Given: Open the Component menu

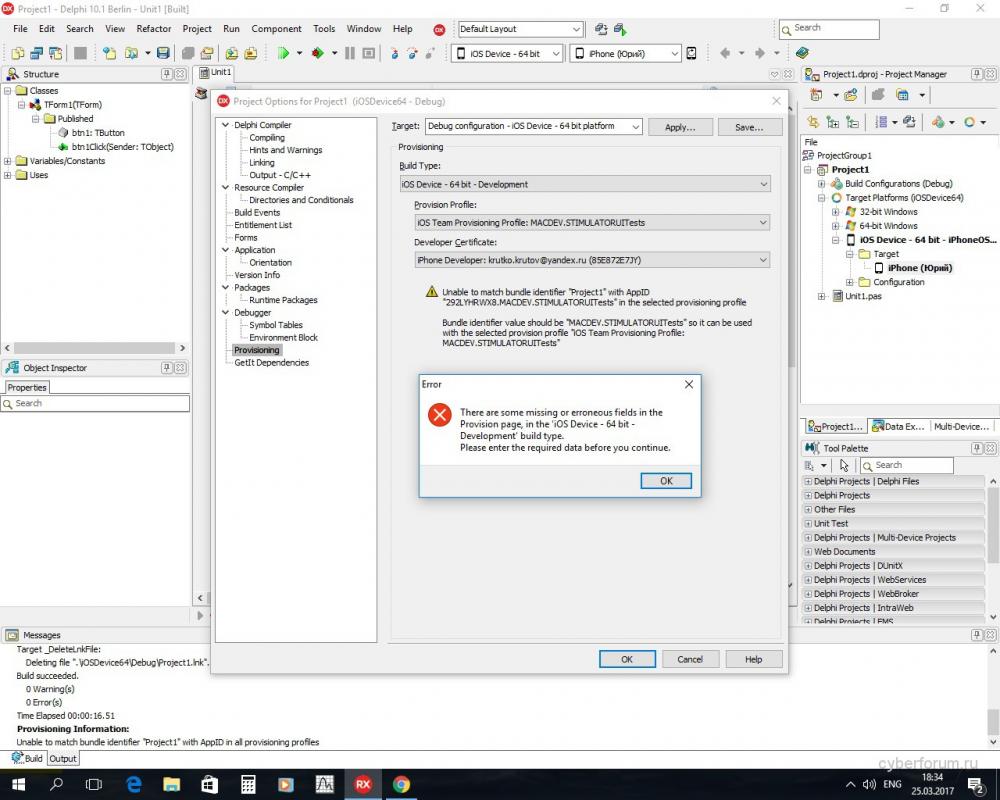Looking at the screenshot, I should click(276, 29).
